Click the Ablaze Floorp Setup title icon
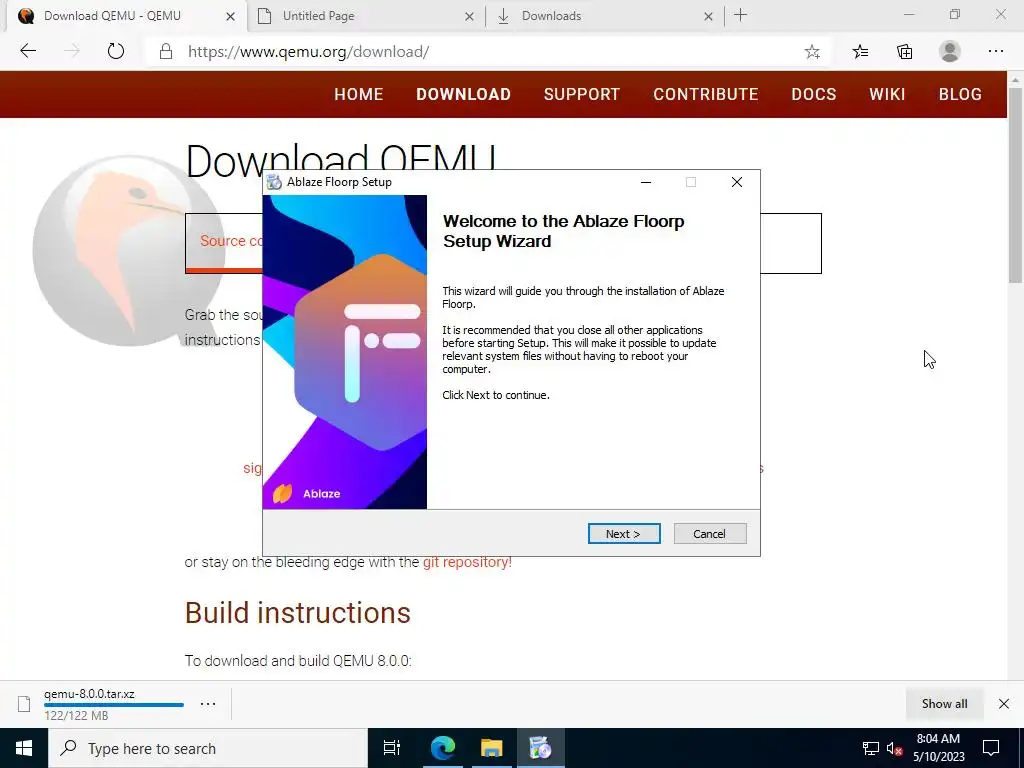 275,182
